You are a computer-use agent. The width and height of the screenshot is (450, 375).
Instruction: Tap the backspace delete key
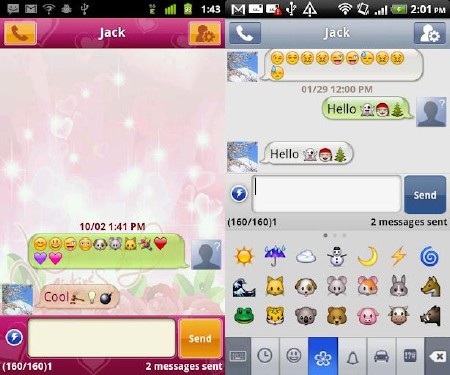point(437,356)
